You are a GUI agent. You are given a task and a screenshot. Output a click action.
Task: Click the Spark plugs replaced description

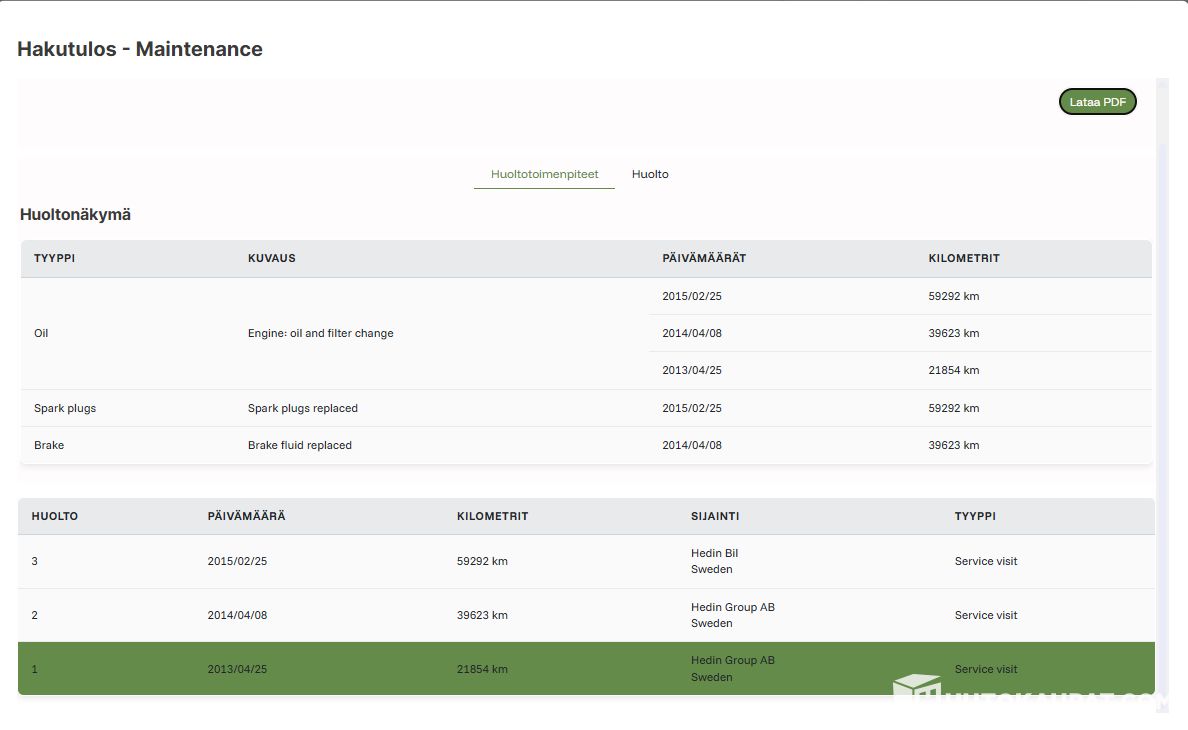(x=302, y=408)
